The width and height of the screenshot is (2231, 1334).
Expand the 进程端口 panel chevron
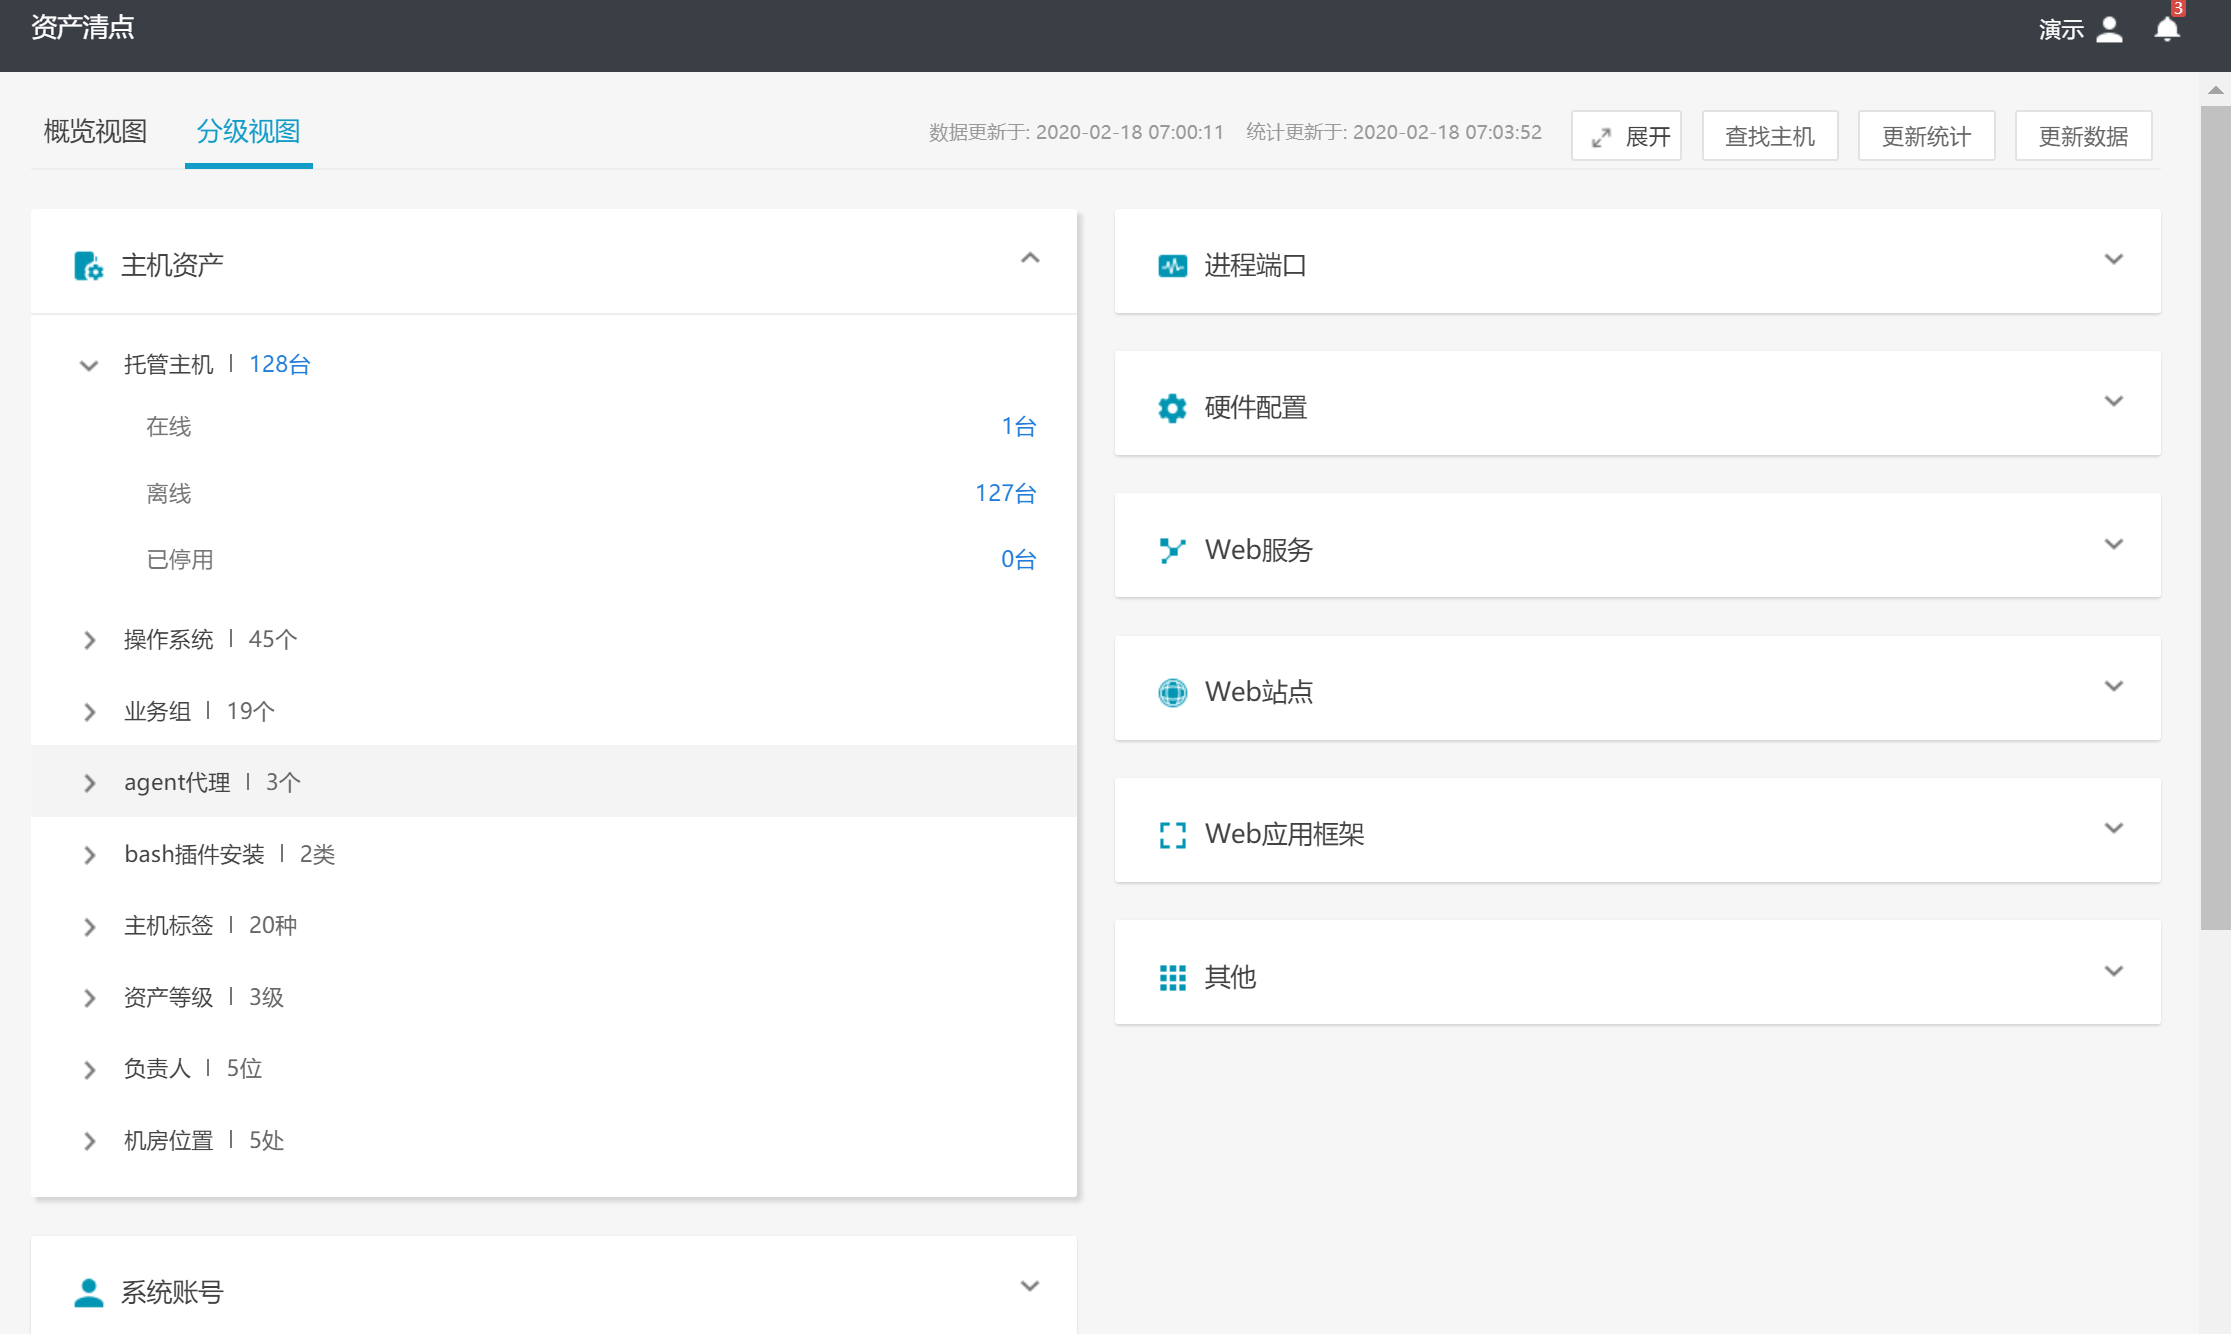click(2113, 260)
